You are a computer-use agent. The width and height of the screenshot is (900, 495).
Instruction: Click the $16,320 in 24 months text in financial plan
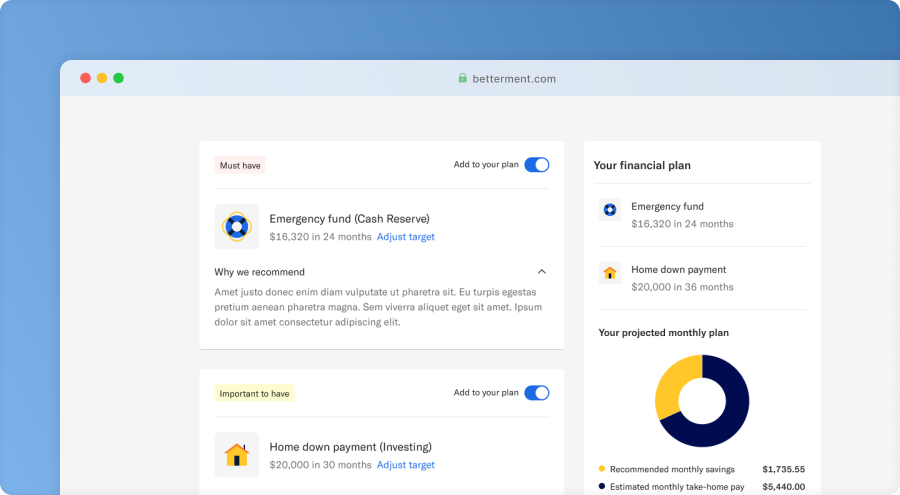click(682, 224)
